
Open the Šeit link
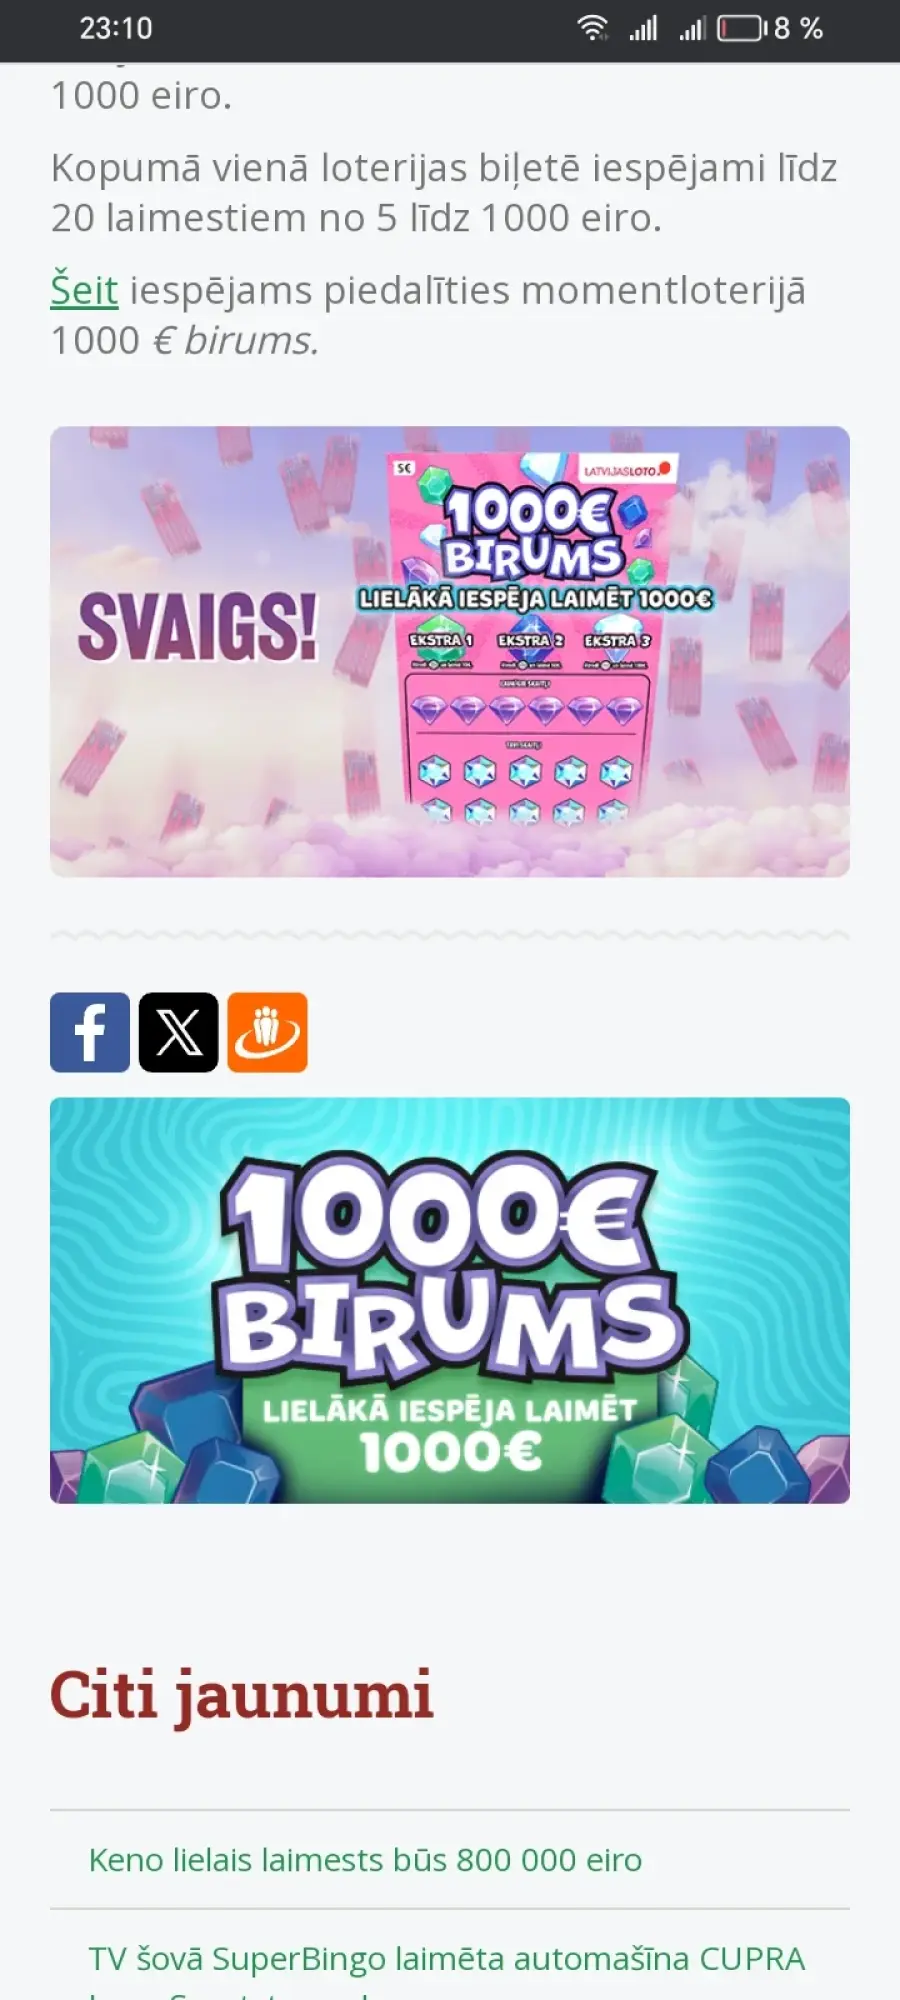point(84,290)
